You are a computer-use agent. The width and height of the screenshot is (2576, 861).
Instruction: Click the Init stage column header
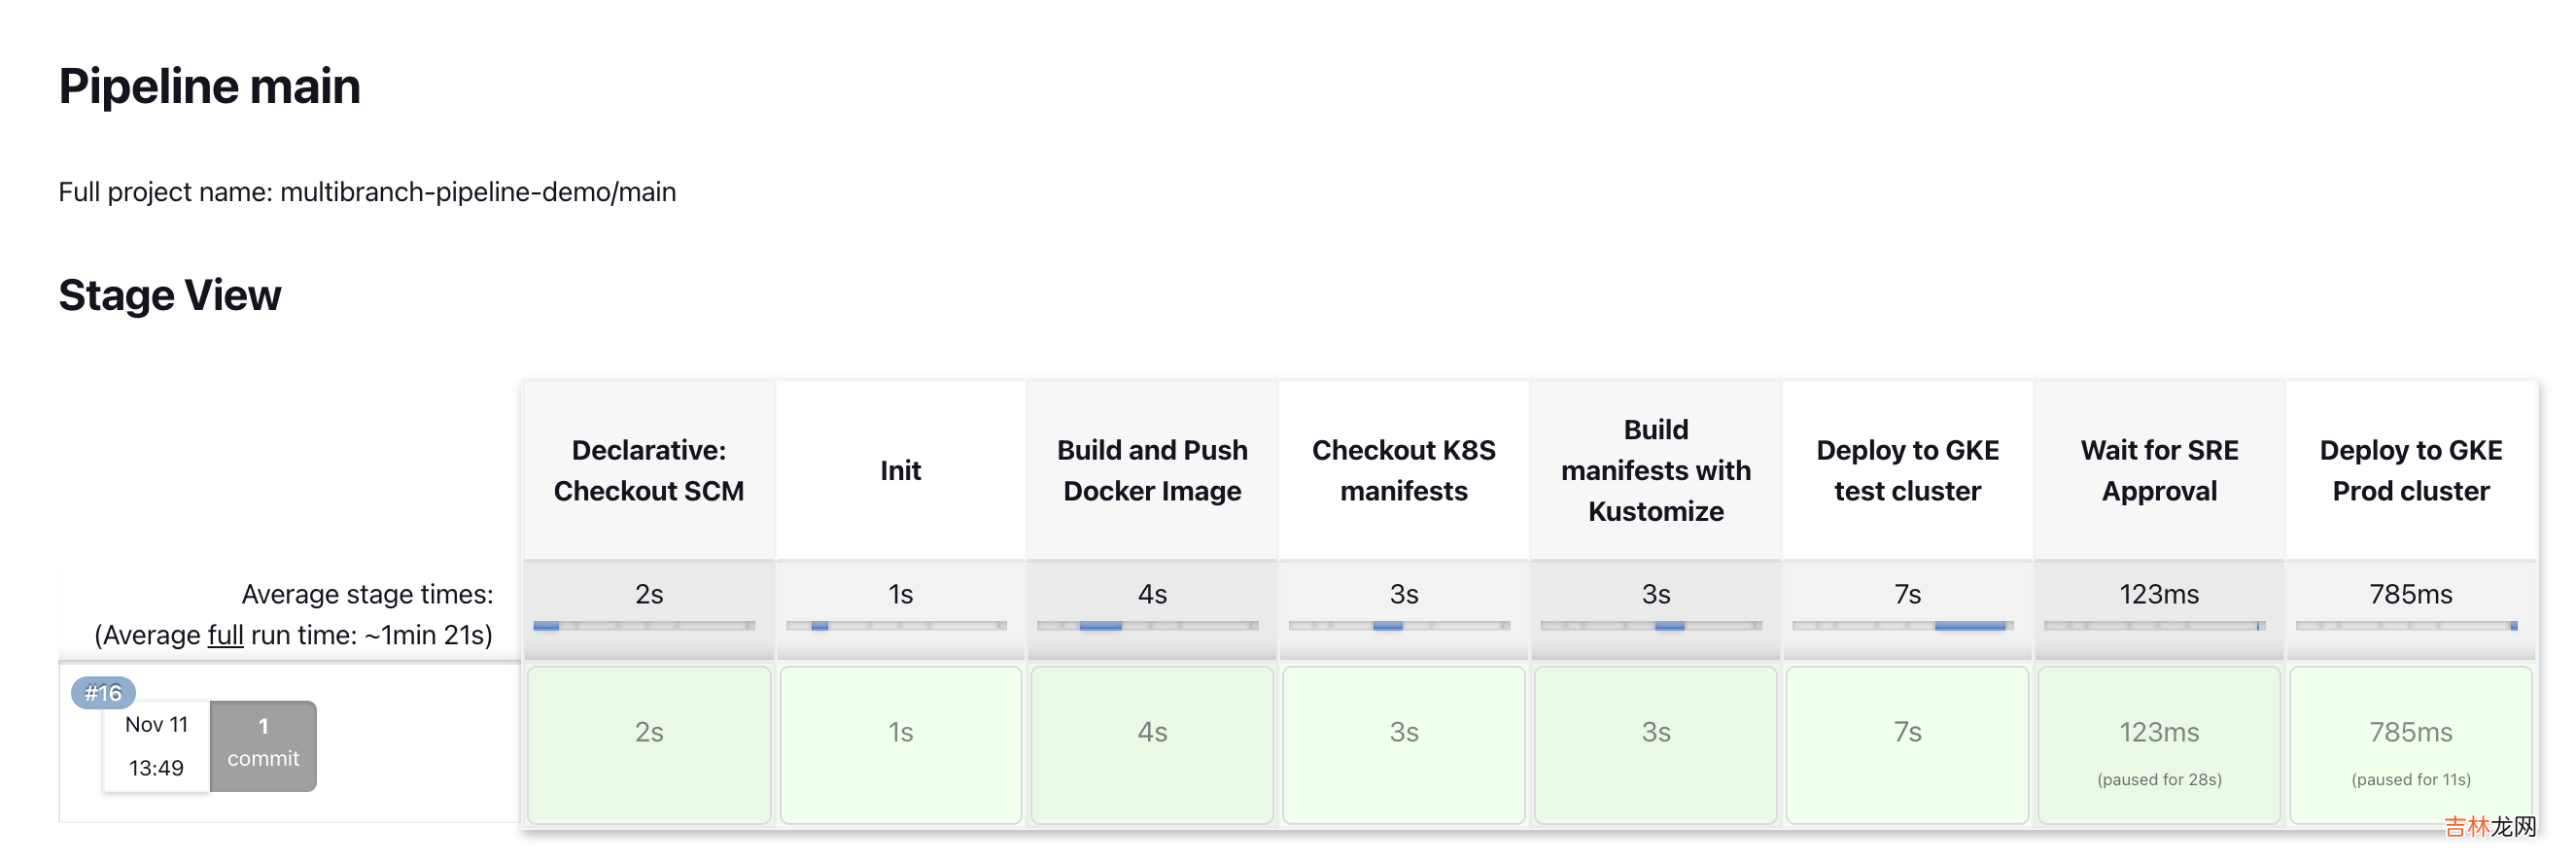[900, 470]
